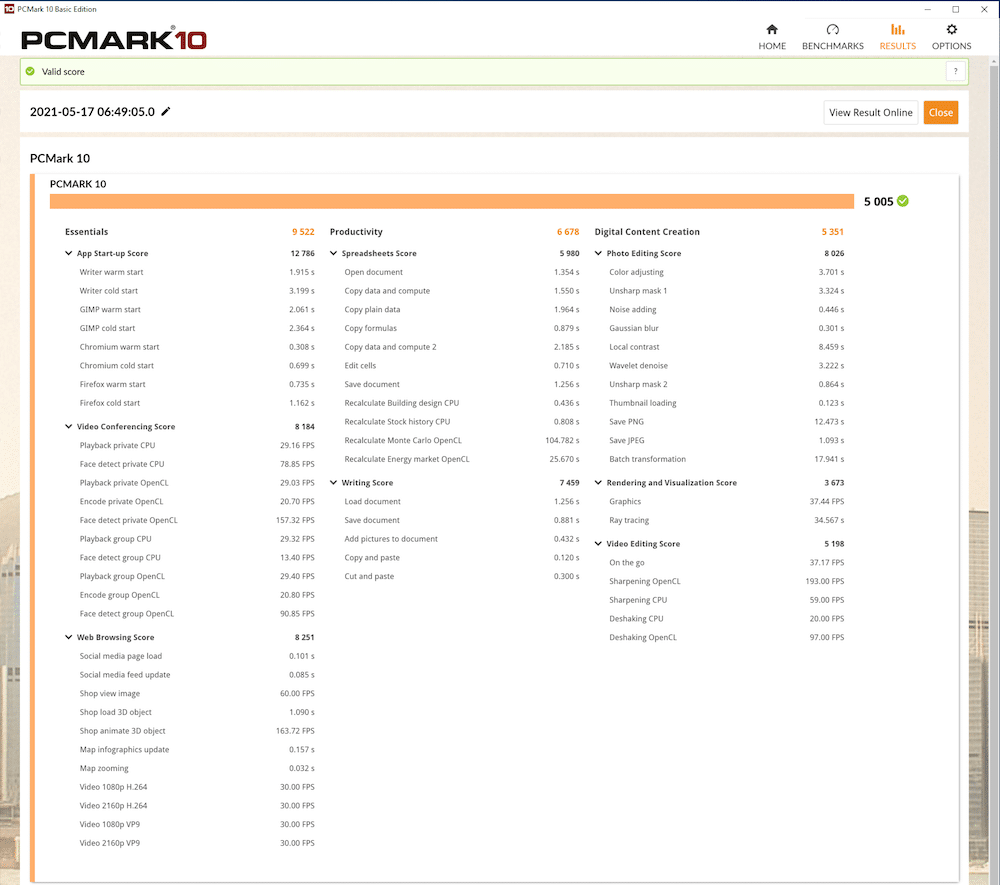Click the 104.782 s Monte Carlo value
The width and height of the screenshot is (1000, 885).
pos(562,441)
